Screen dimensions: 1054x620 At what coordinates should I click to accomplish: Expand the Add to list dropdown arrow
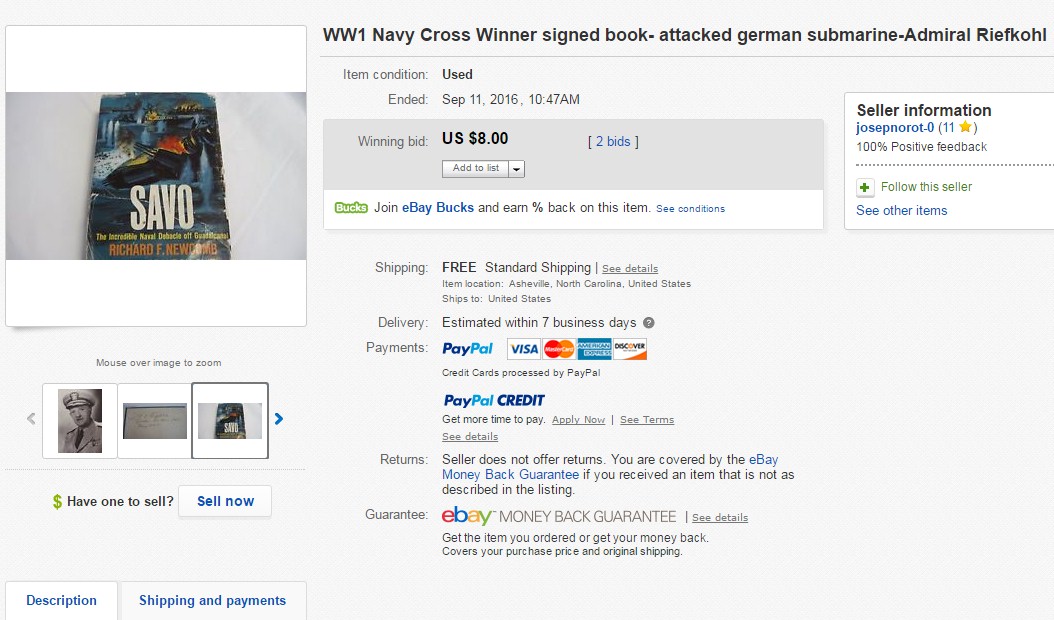coord(517,169)
